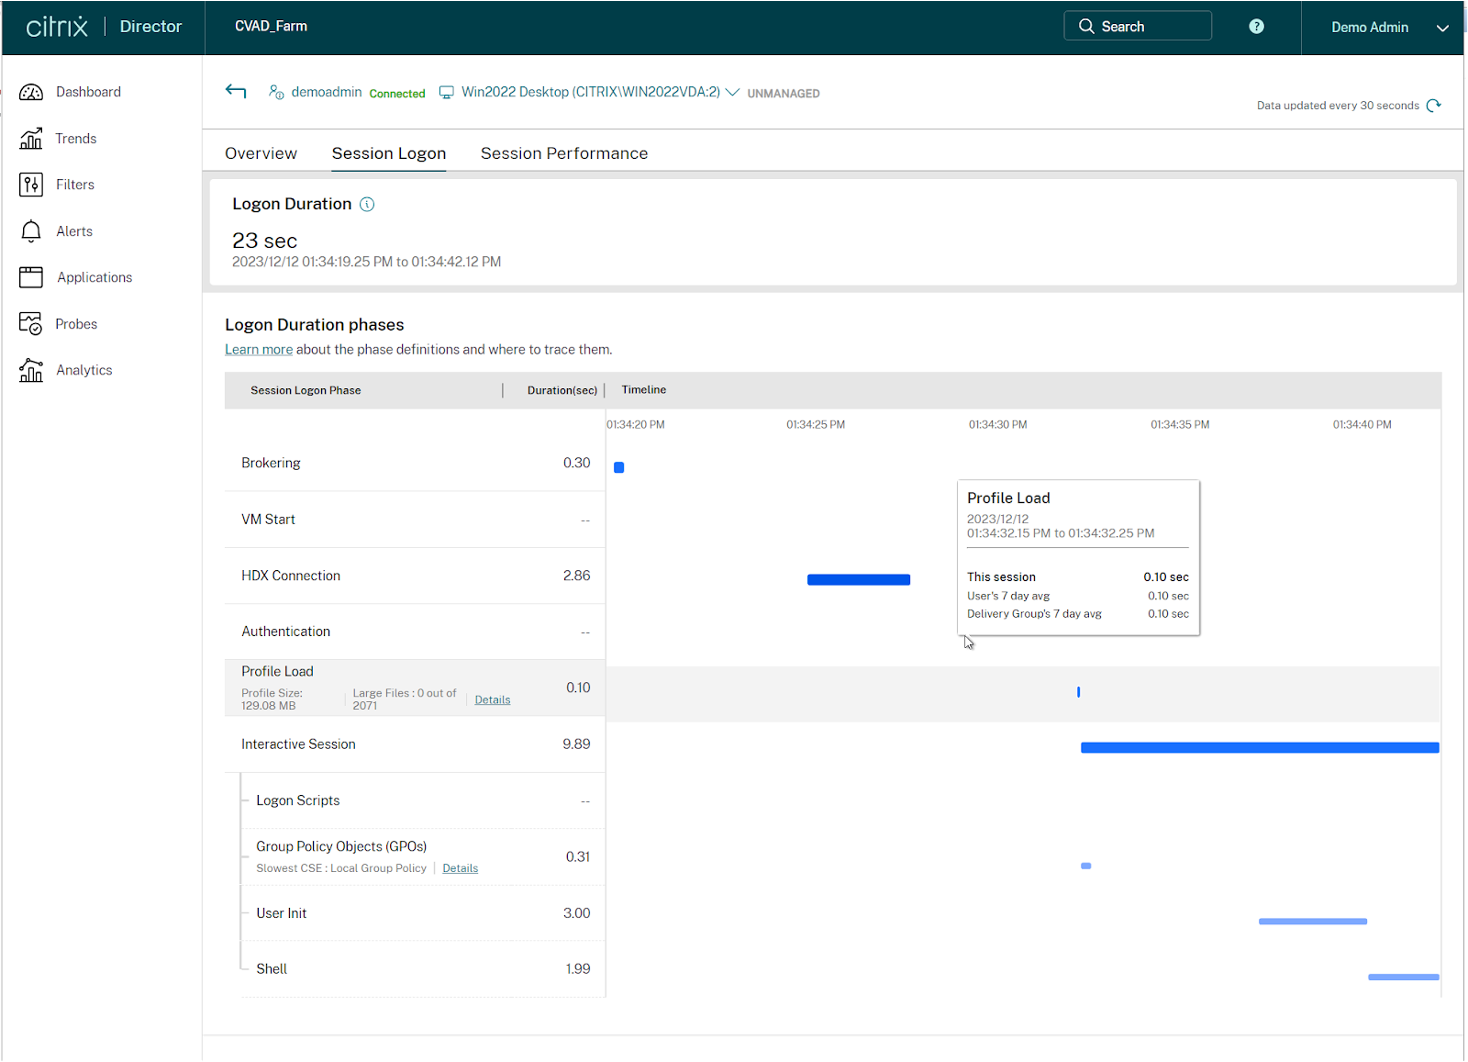Switch to the Session Performance tab
This screenshot has height=1062, width=1468.
[x=564, y=153]
